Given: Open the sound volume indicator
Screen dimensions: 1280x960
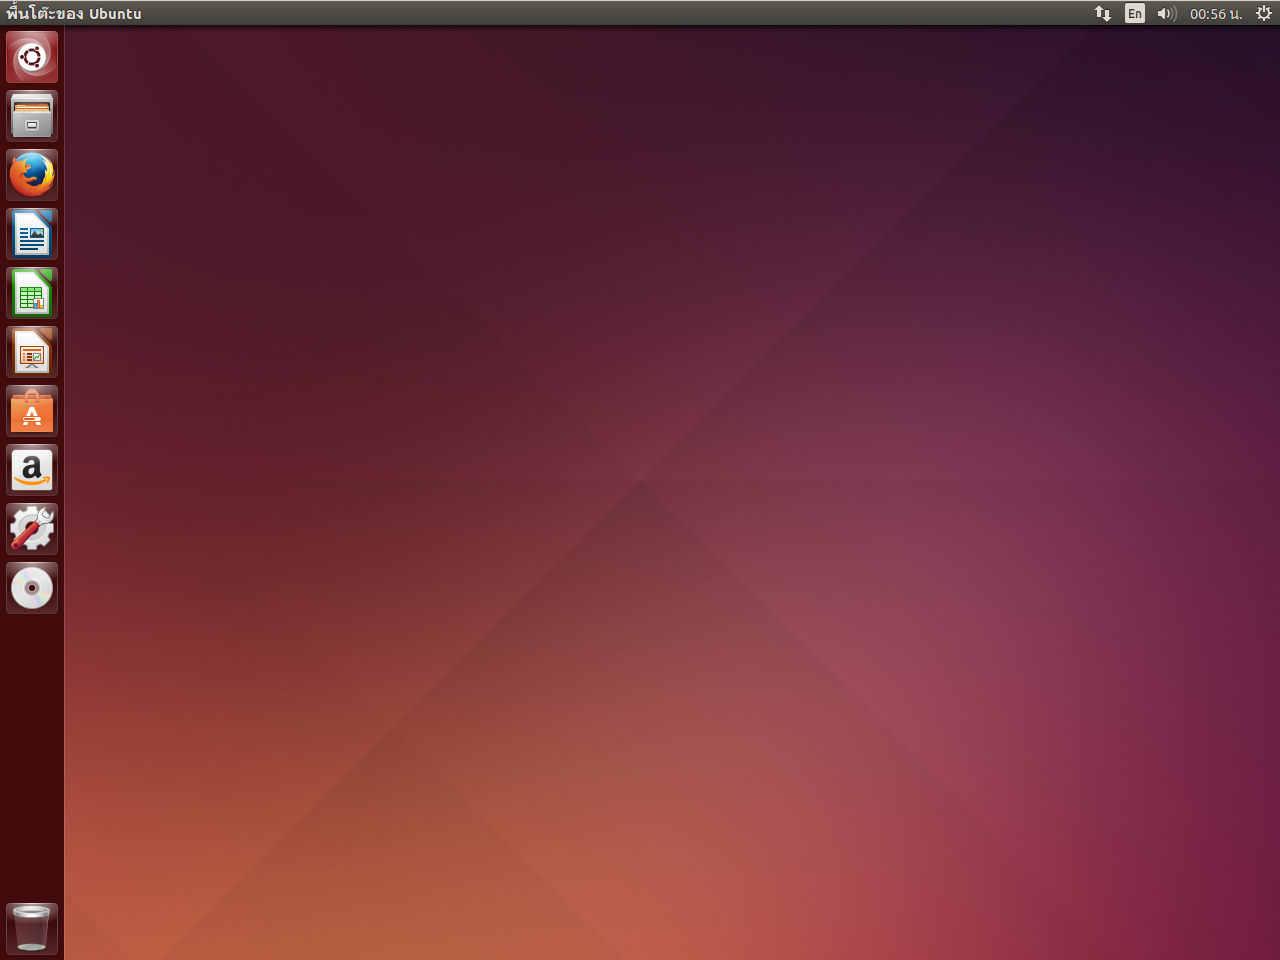Looking at the screenshot, I should [1167, 13].
